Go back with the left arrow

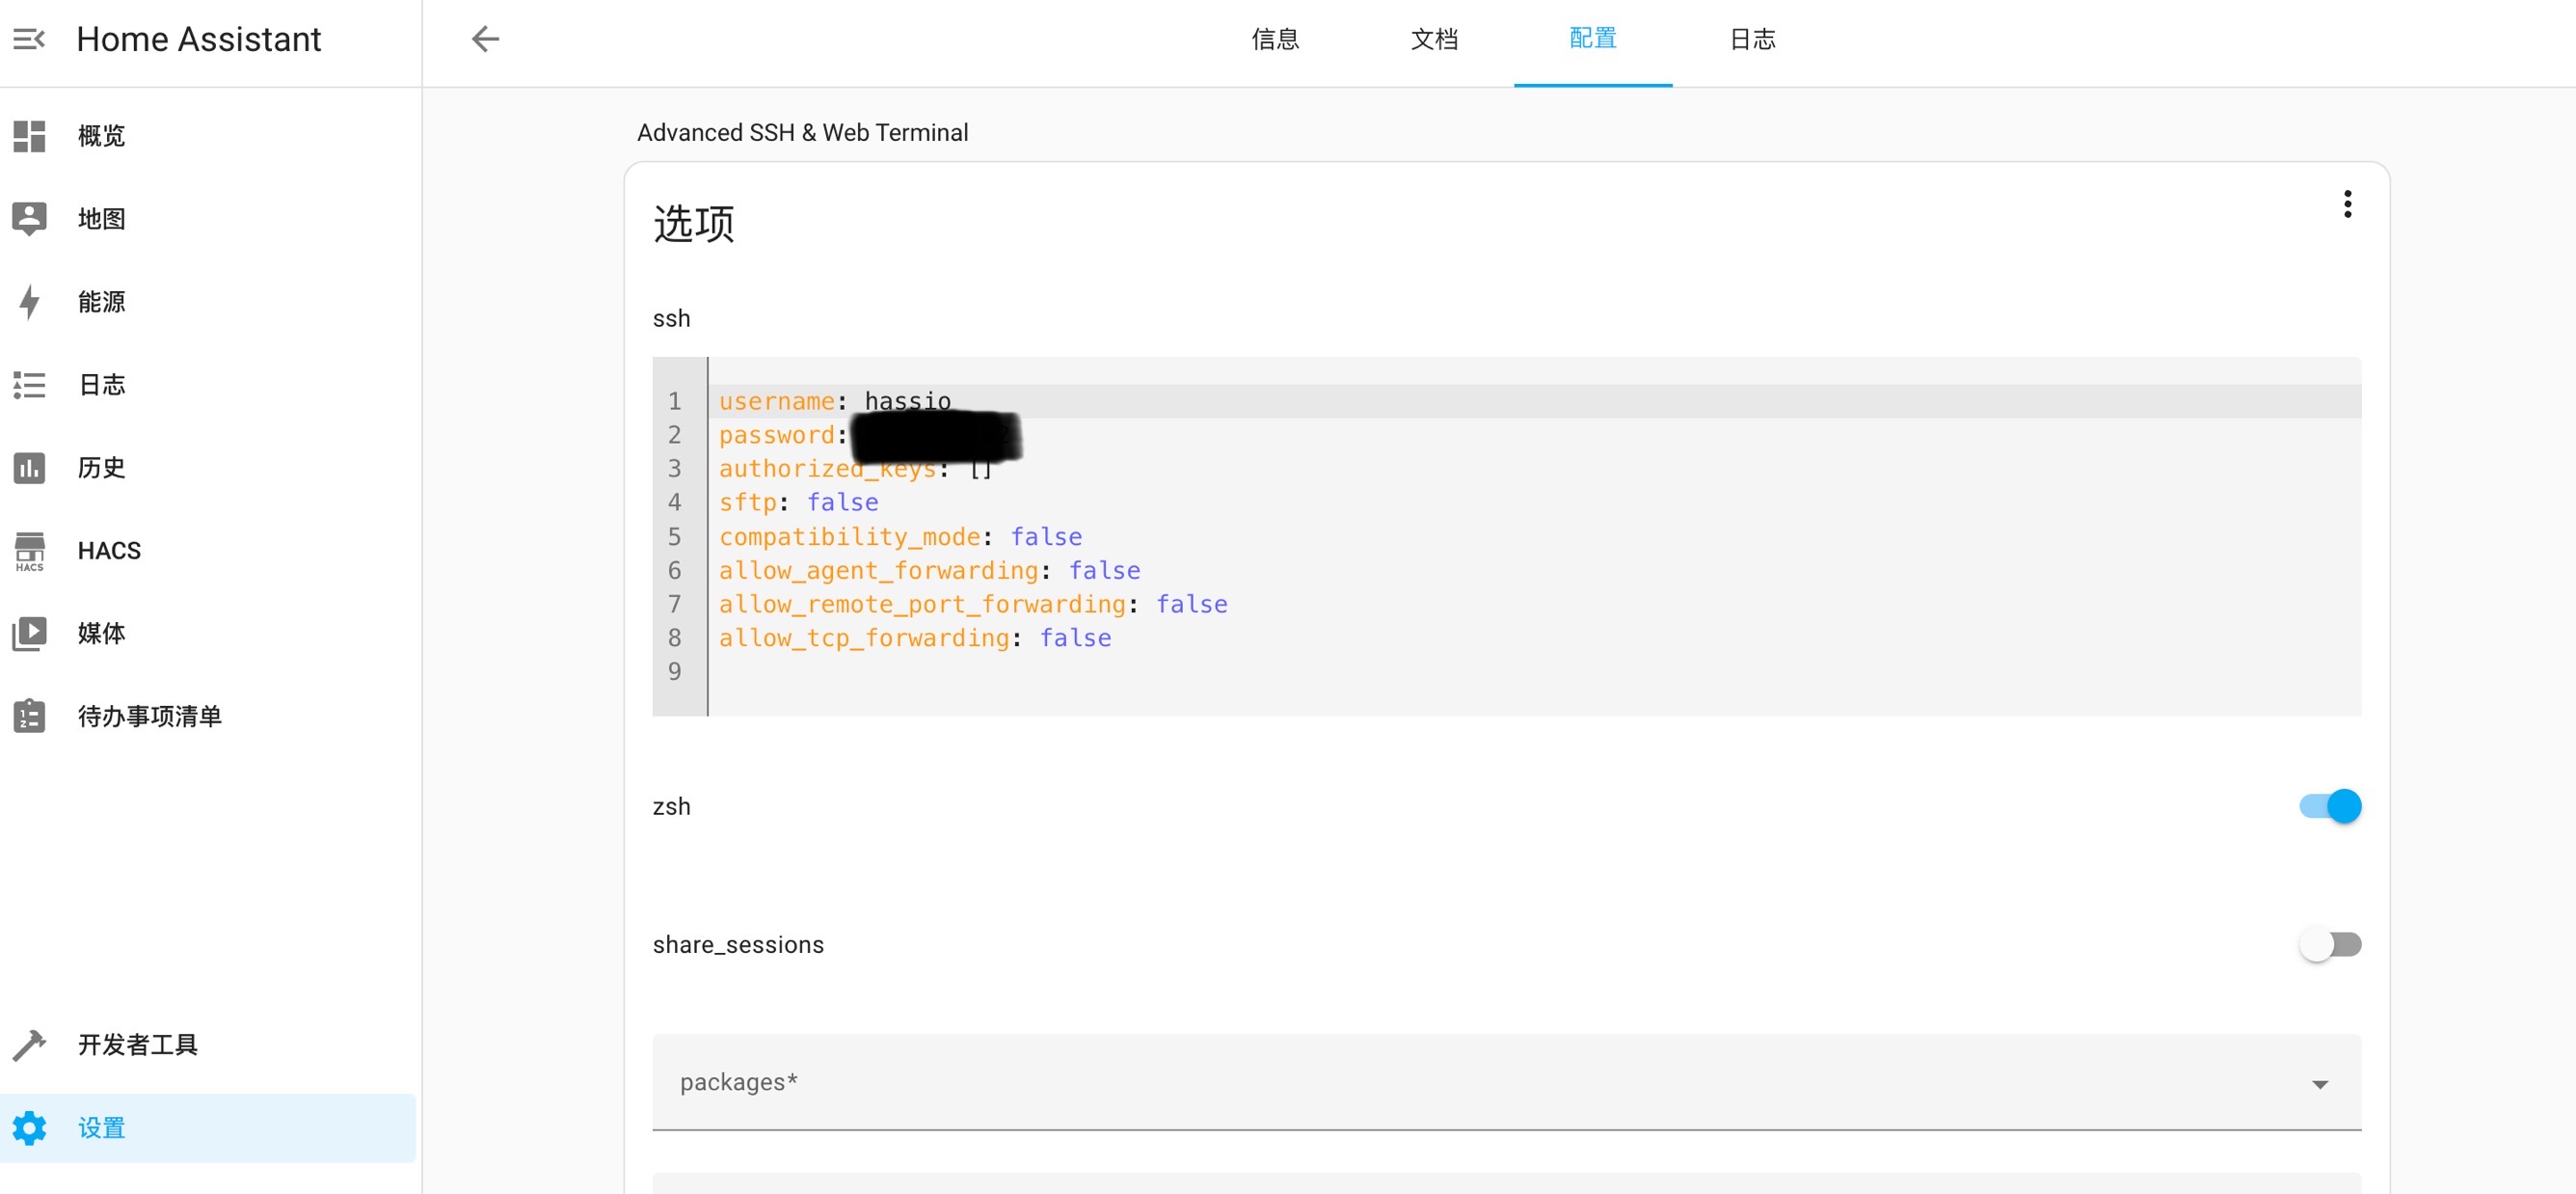485,39
